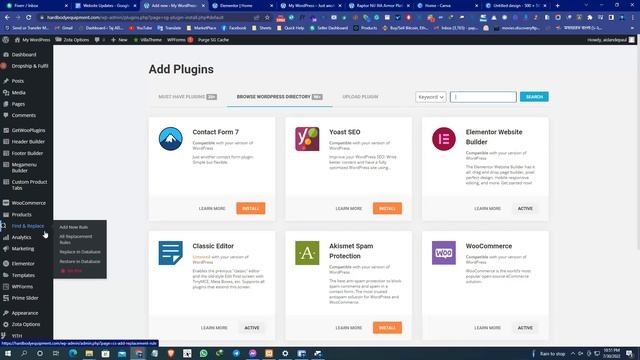Switch to Browse WordPress Directory tab
Viewport: 640px width, 360px height.
tap(280, 97)
